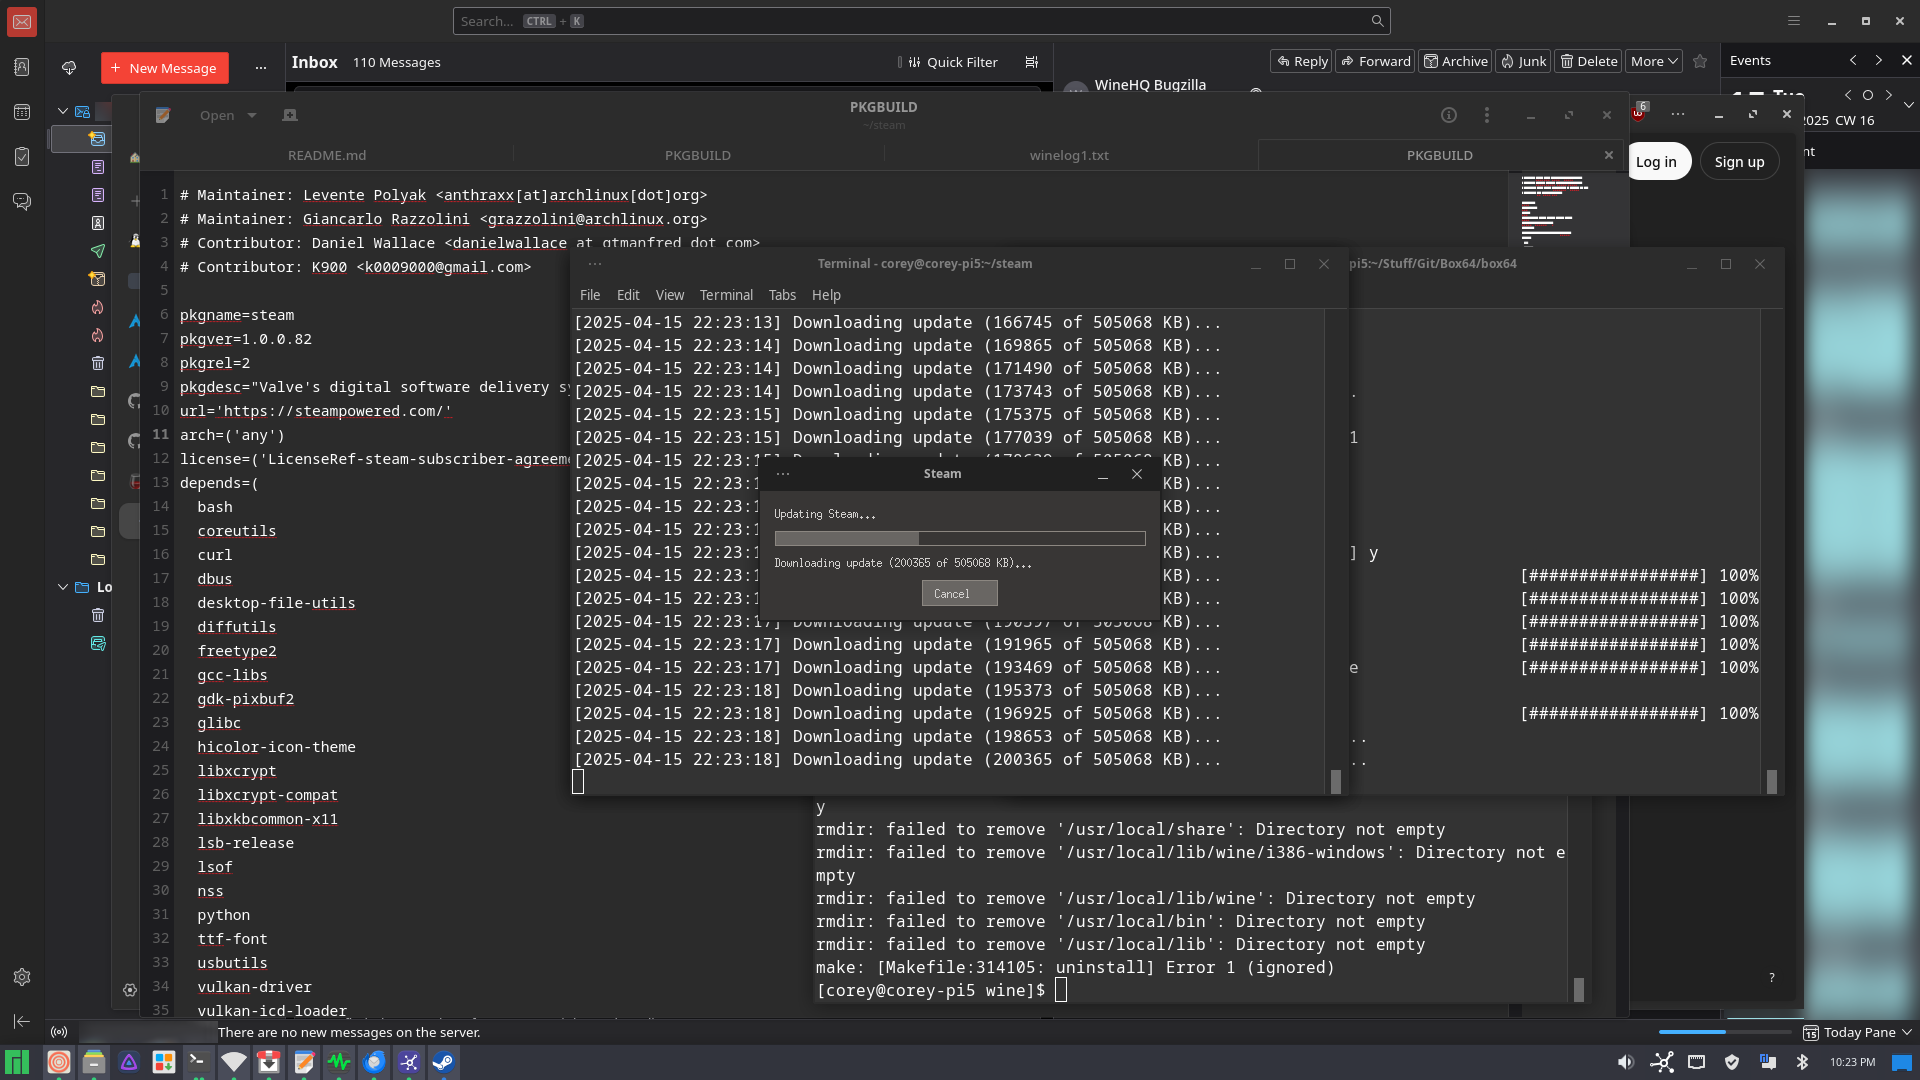
Task: Select the chat icon in Thunderbird's sidebar
Action: 22,201
